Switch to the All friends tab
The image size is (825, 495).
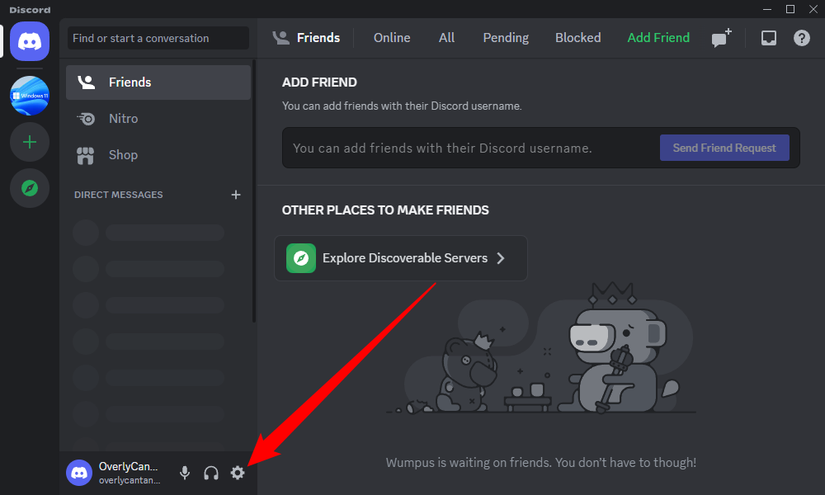click(x=446, y=38)
